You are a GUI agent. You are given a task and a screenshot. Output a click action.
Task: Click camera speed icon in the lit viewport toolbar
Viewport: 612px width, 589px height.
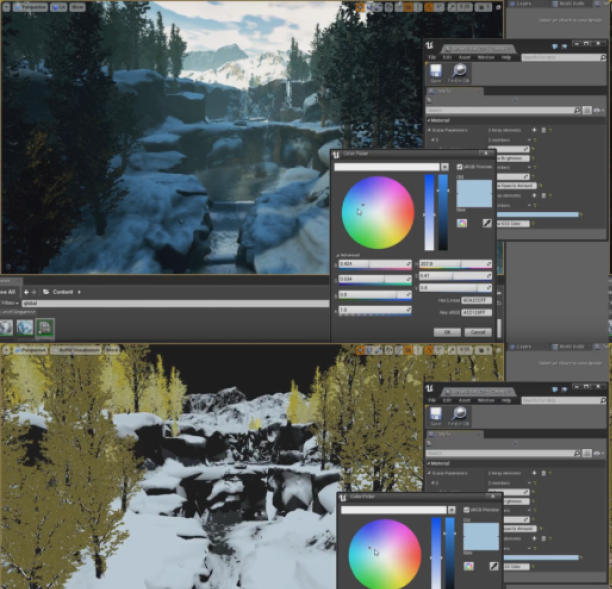click(483, 7)
